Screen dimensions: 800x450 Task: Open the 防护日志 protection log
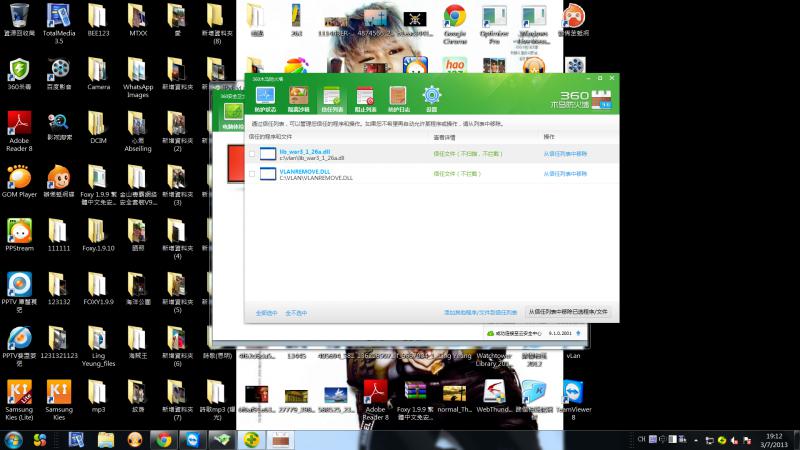[398, 98]
